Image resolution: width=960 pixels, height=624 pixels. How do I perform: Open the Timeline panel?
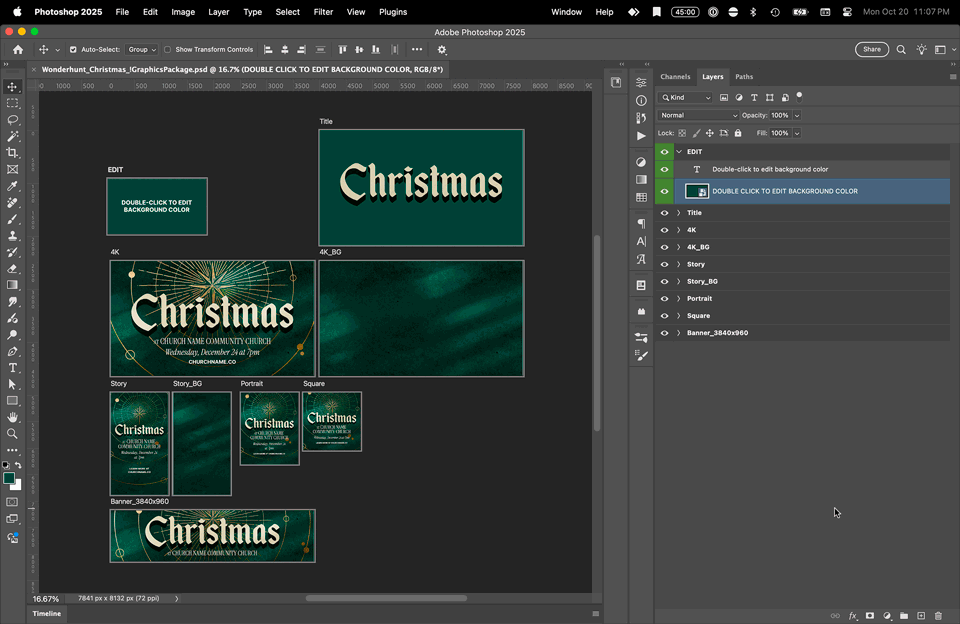(x=46, y=614)
